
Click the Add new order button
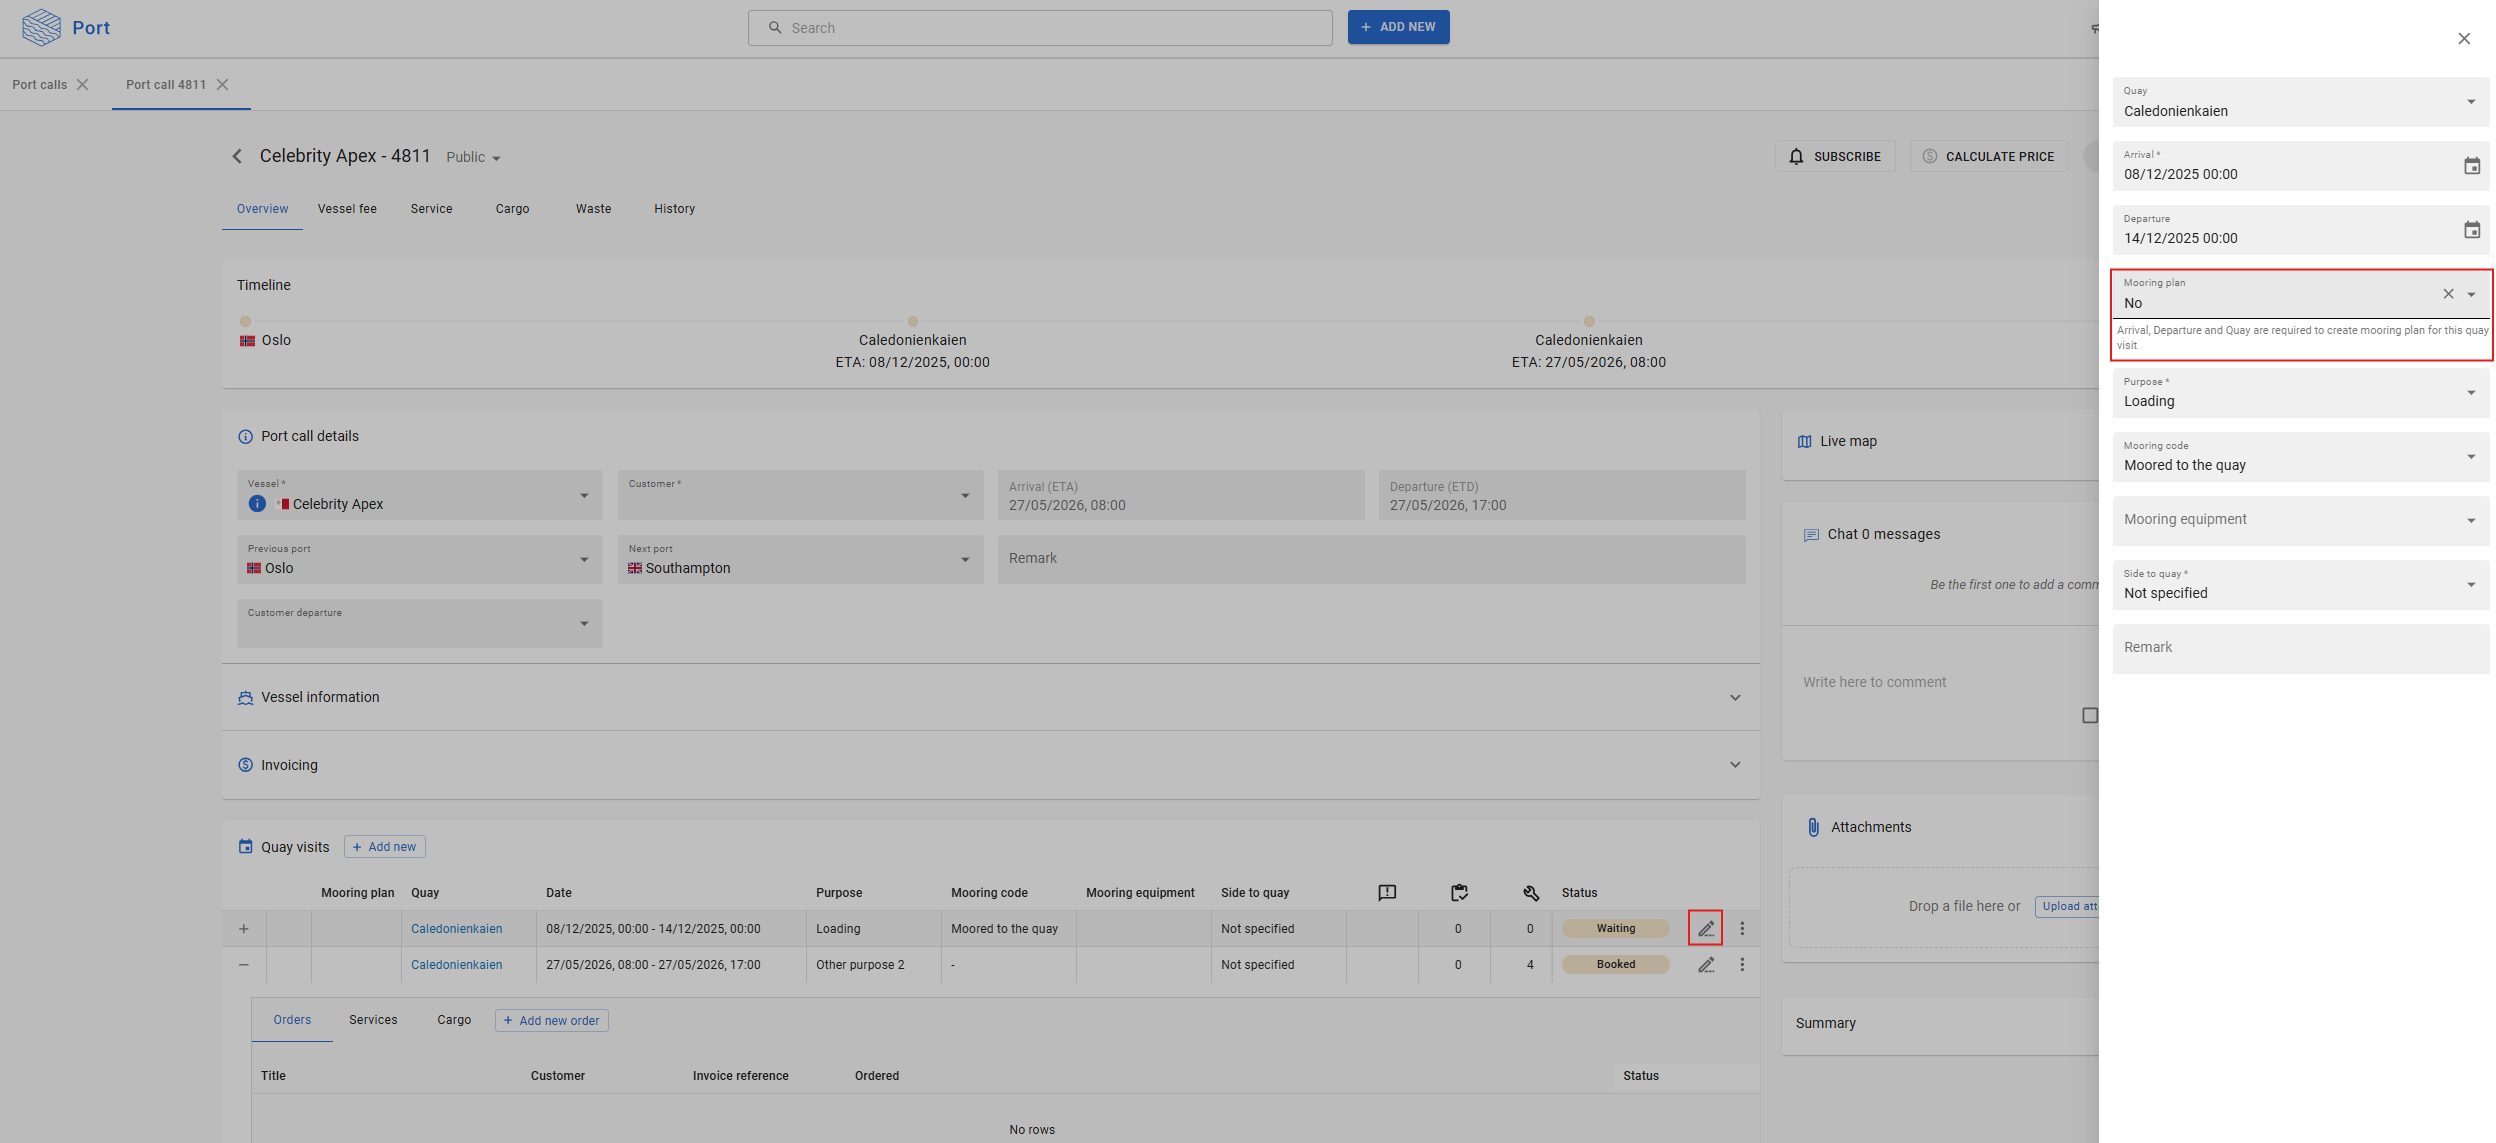point(552,1021)
